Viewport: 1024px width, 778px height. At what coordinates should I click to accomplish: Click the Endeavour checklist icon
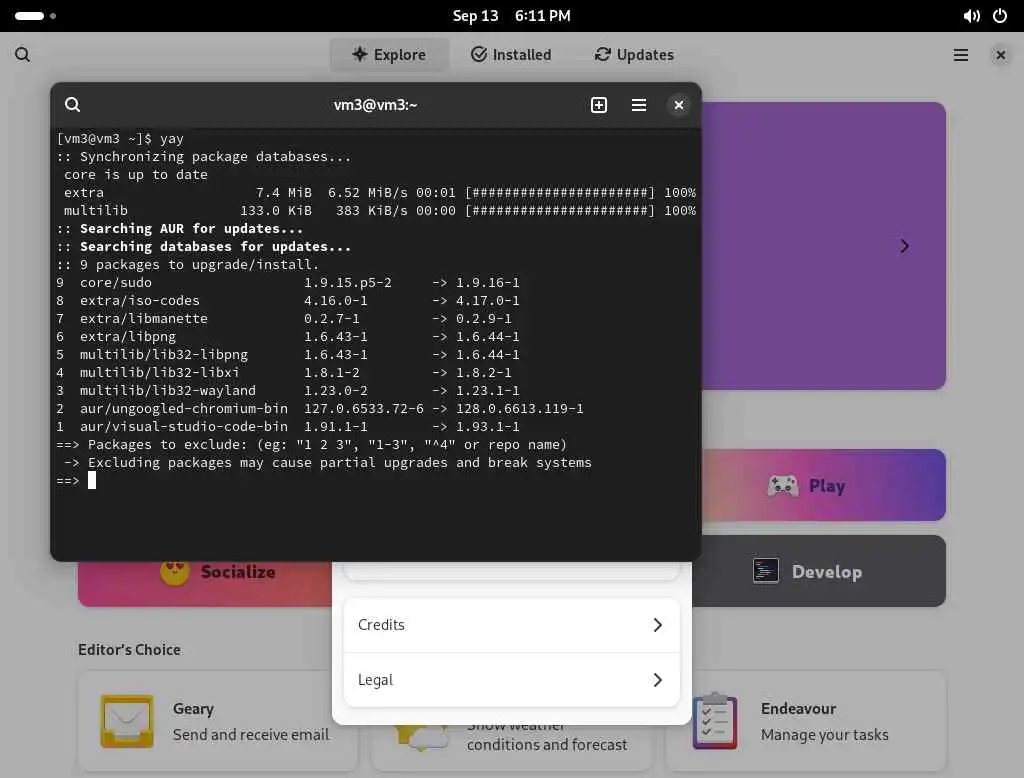(715, 721)
